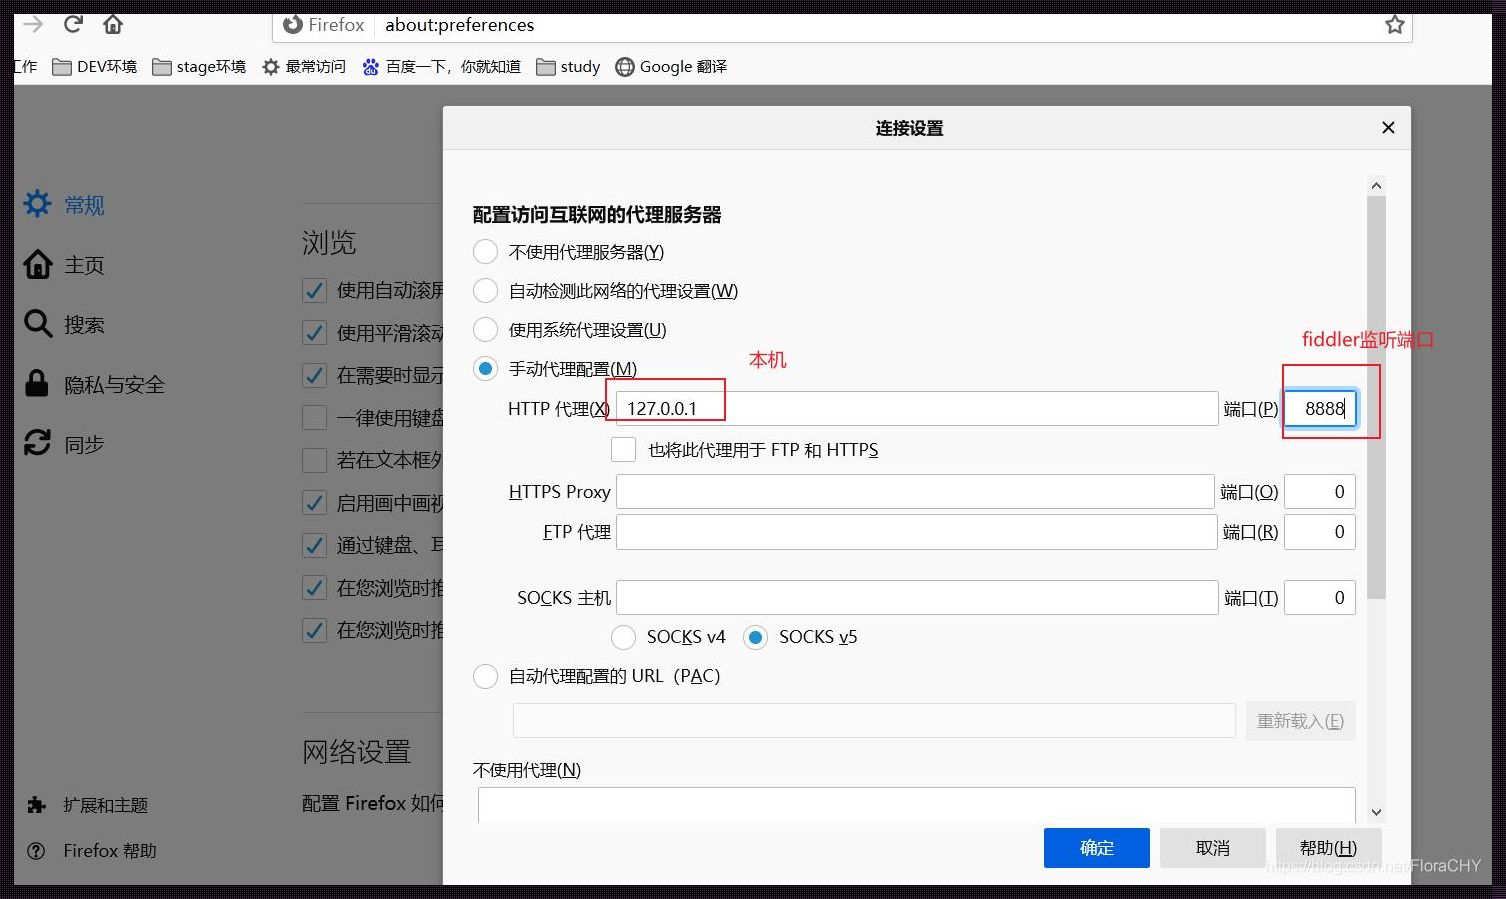Select 手动代理配置 radio option
This screenshot has height=899, width=1506.
point(485,369)
